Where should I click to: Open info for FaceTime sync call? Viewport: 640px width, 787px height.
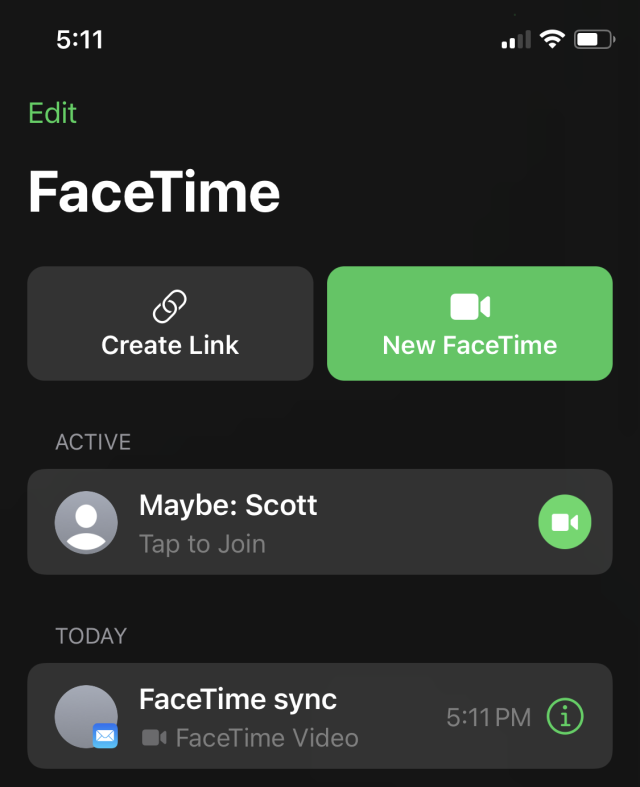(x=565, y=716)
